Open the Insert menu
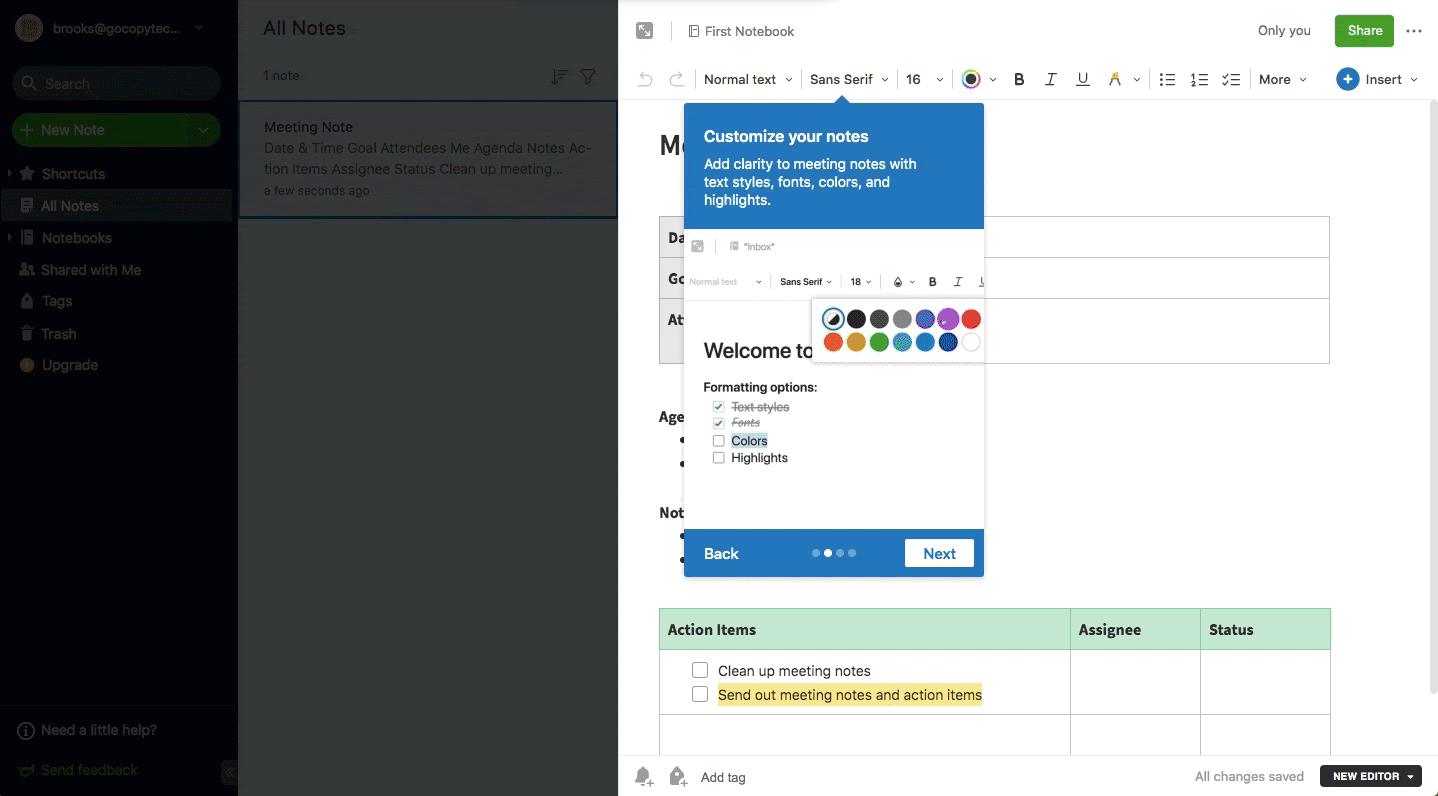1438x796 pixels. (x=1377, y=80)
